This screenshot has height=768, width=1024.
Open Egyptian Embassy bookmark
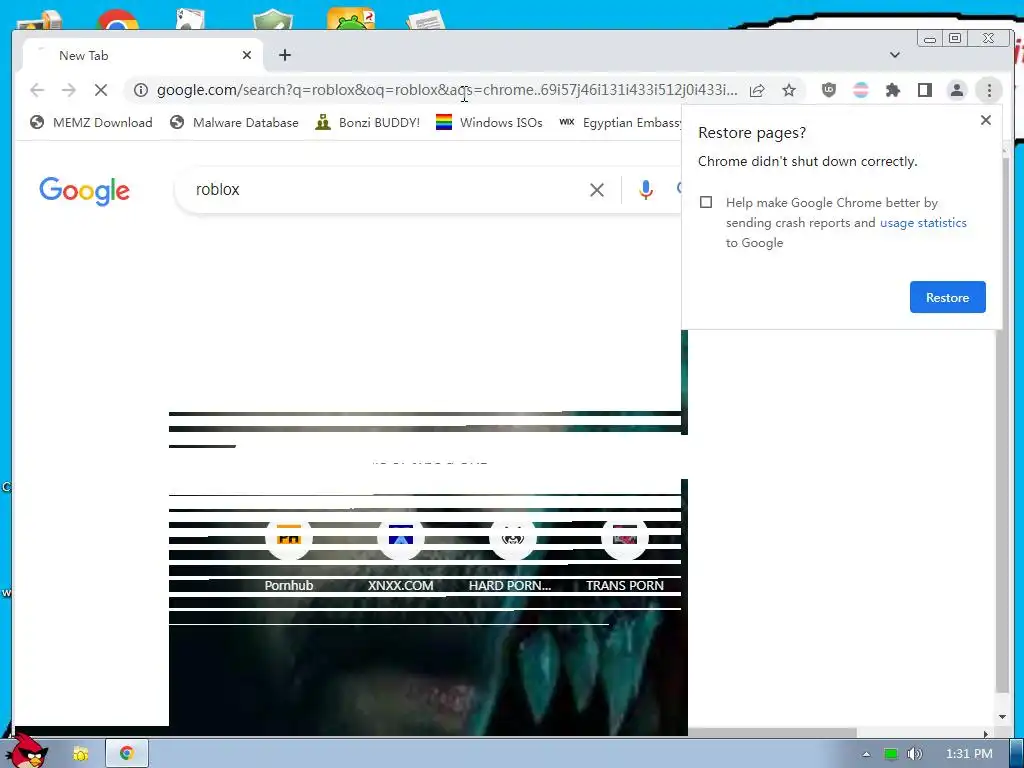tap(619, 122)
